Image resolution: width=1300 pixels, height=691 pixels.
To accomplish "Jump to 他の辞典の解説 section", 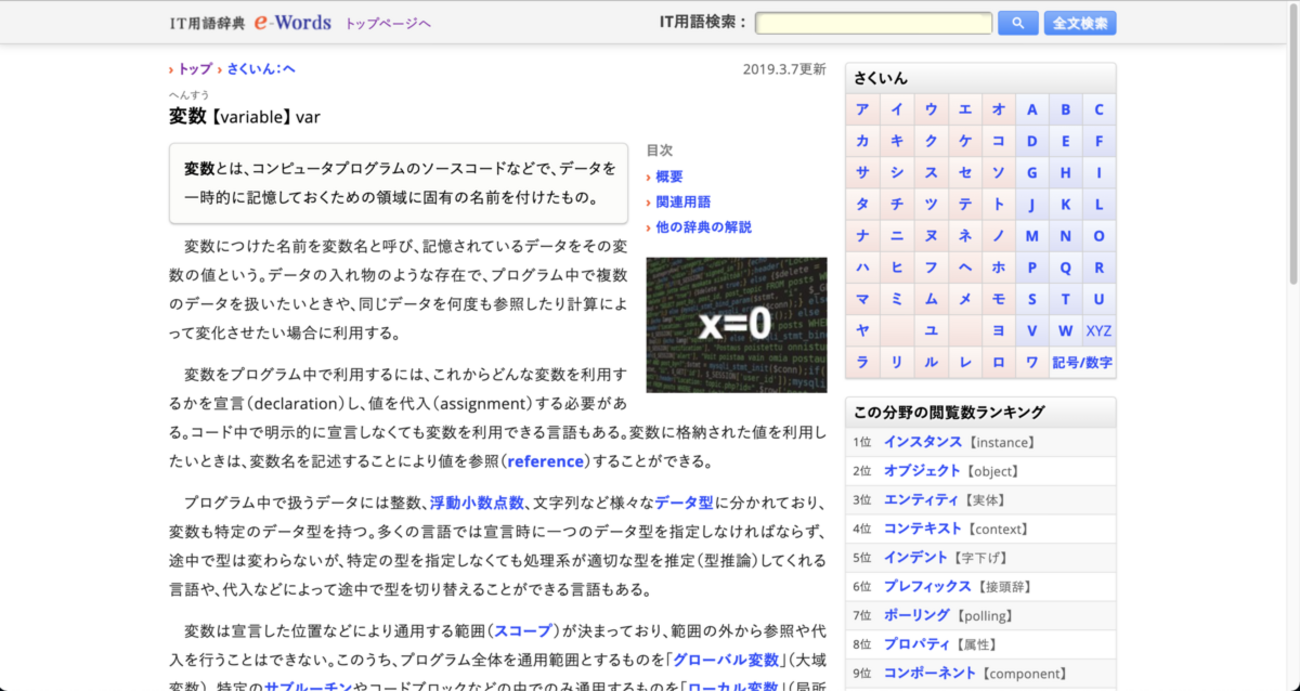I will point(703,227).
